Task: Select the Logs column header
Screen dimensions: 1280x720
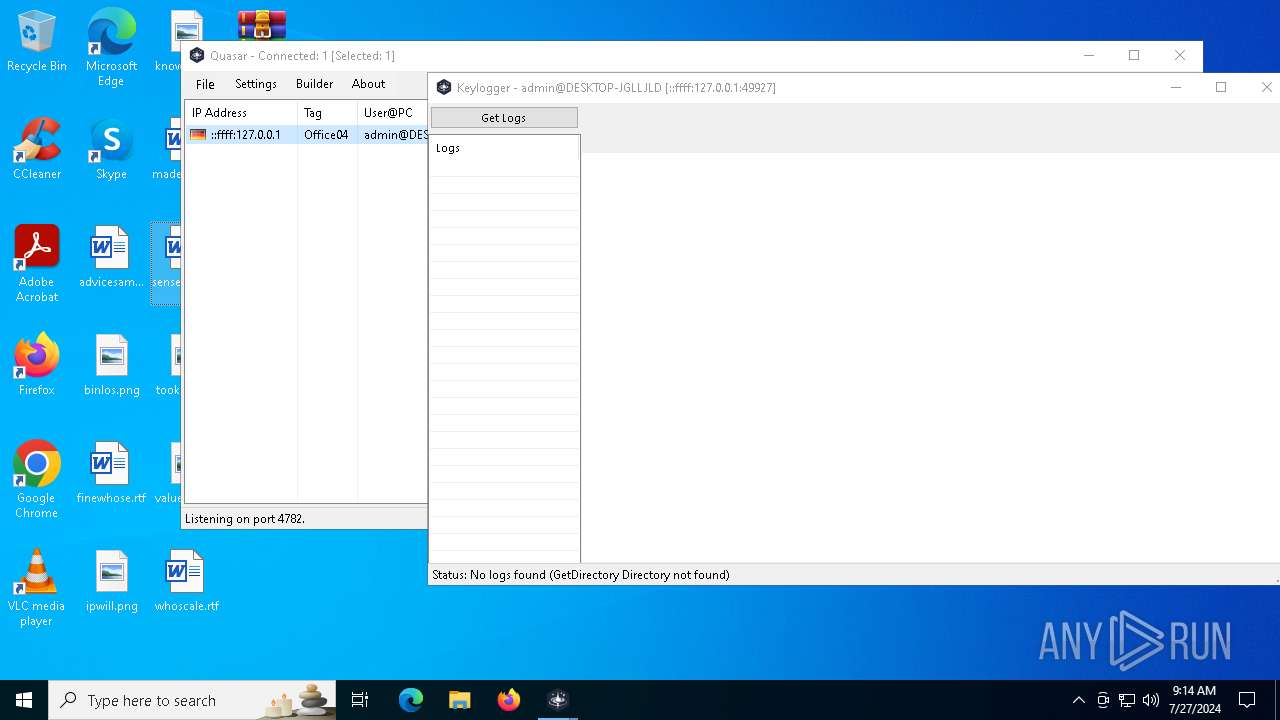Action: tap(504, 148)
